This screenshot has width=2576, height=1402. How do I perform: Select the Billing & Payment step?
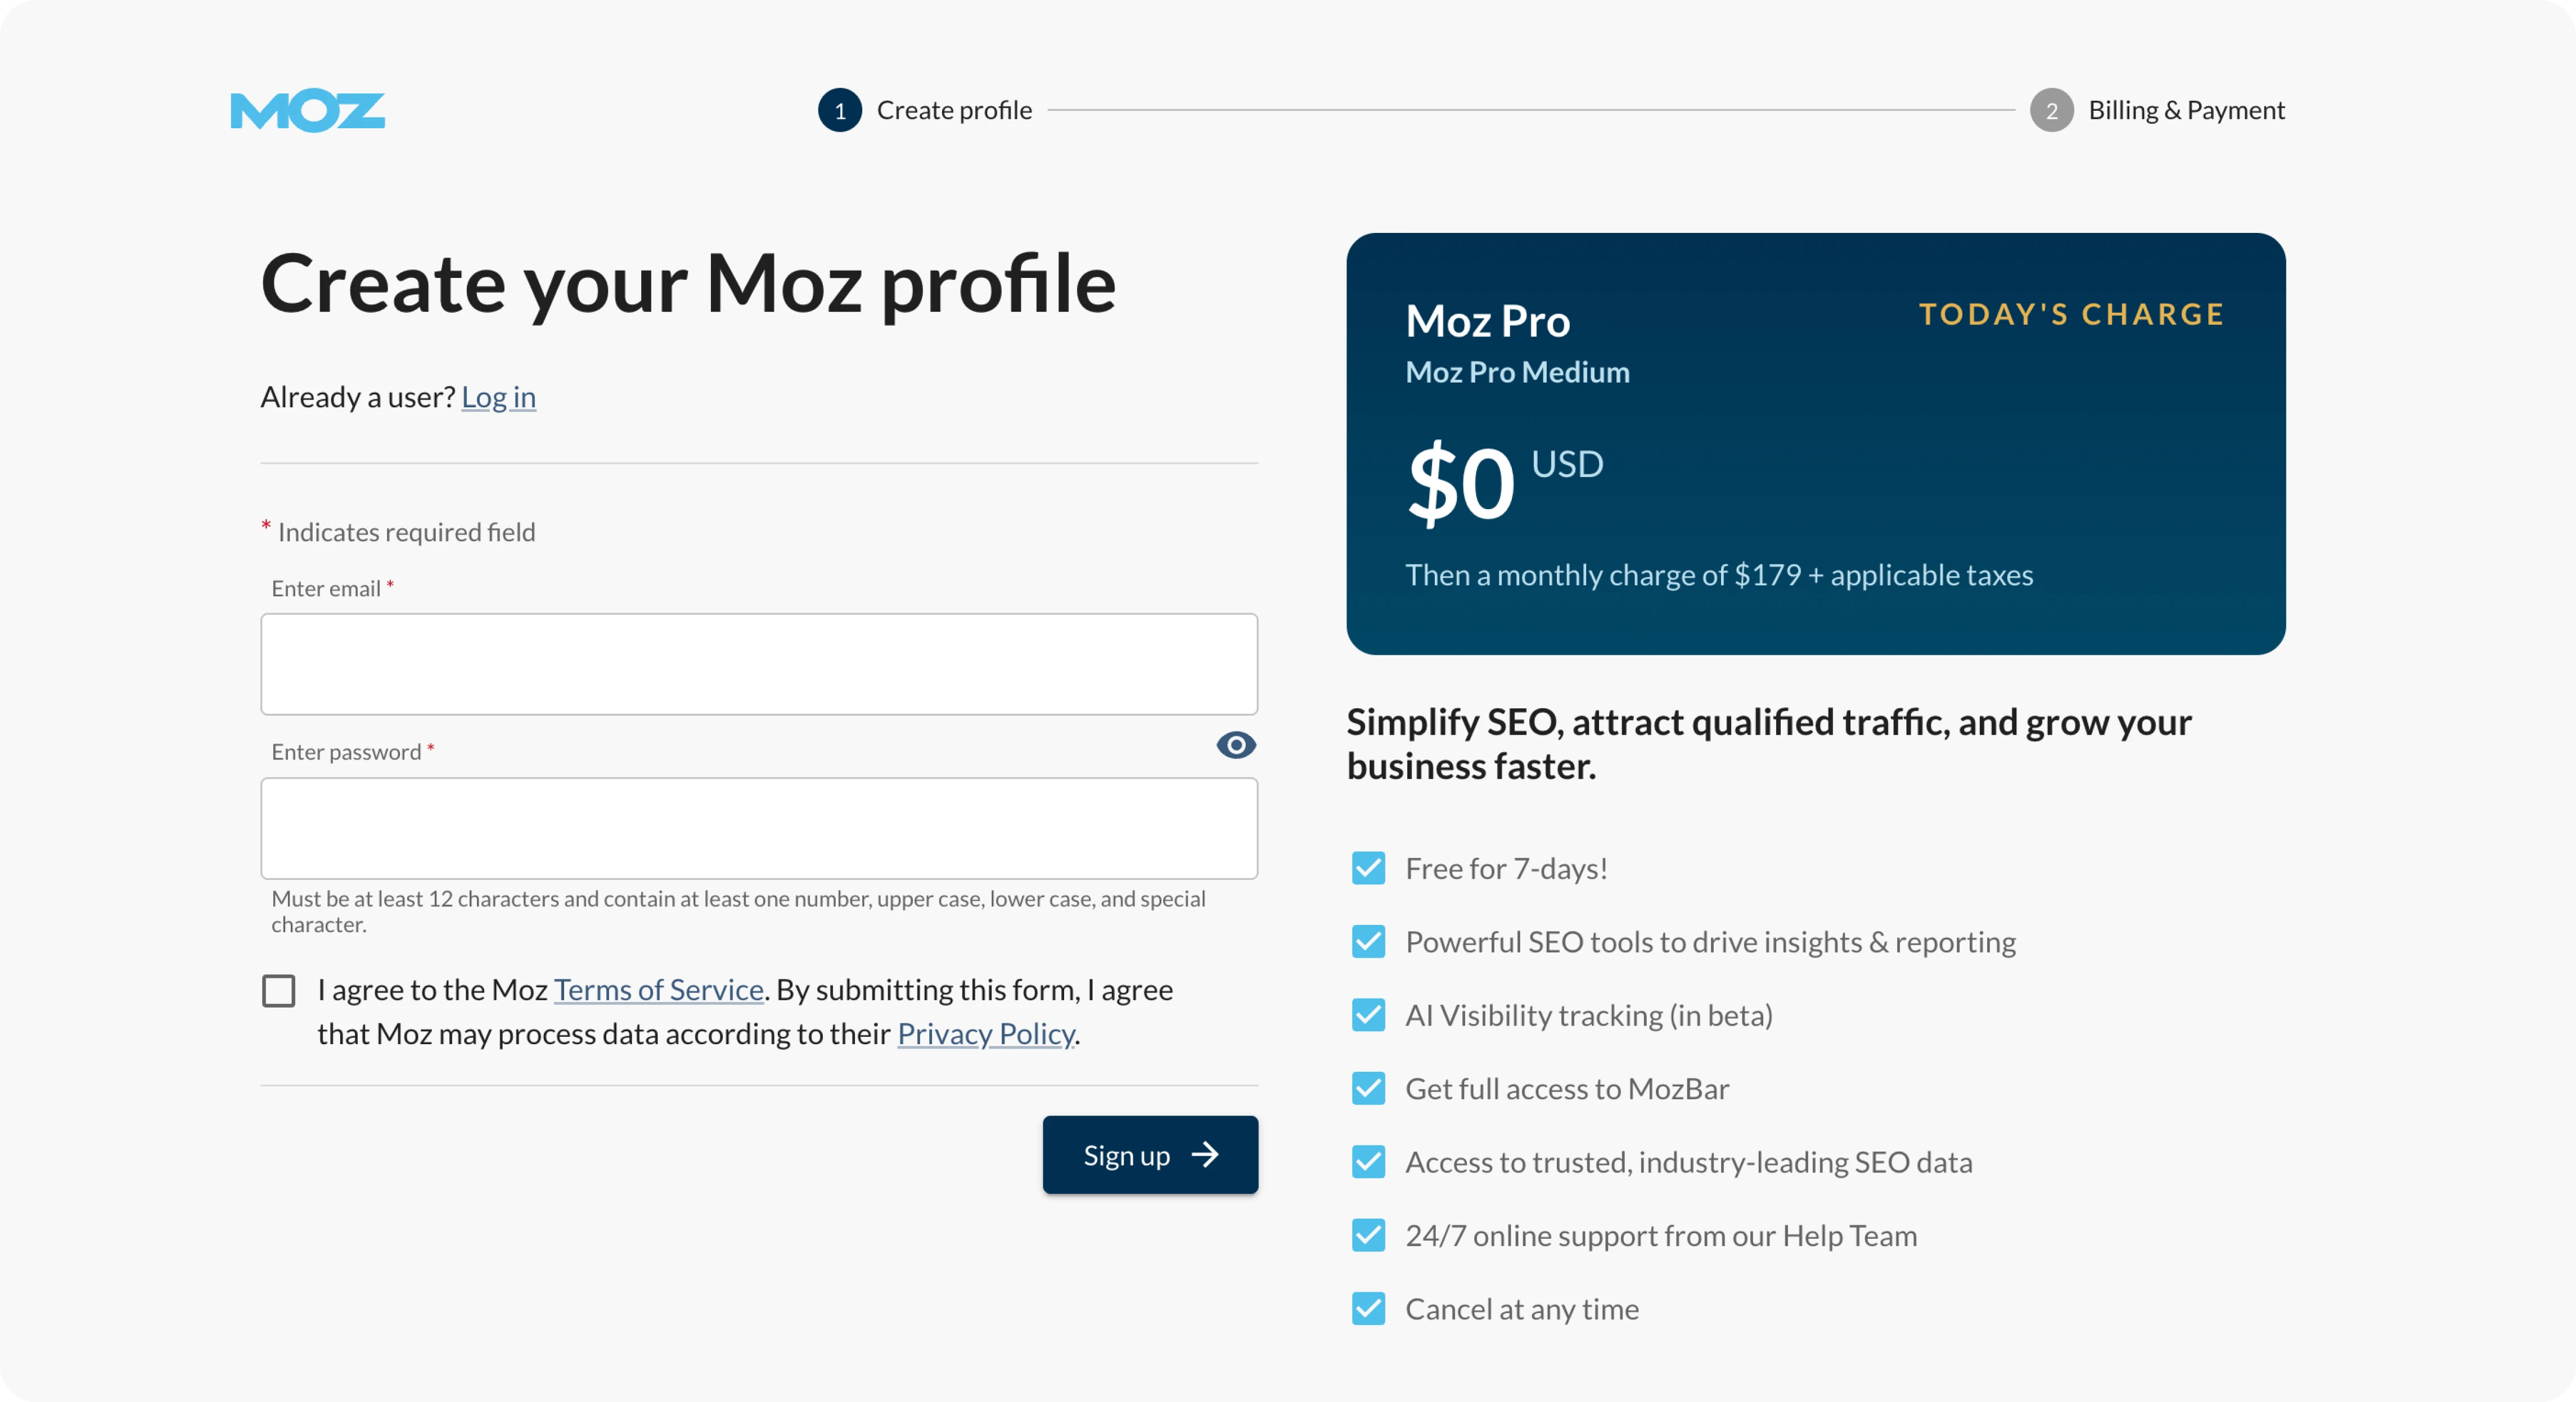tap(2187, 110)
